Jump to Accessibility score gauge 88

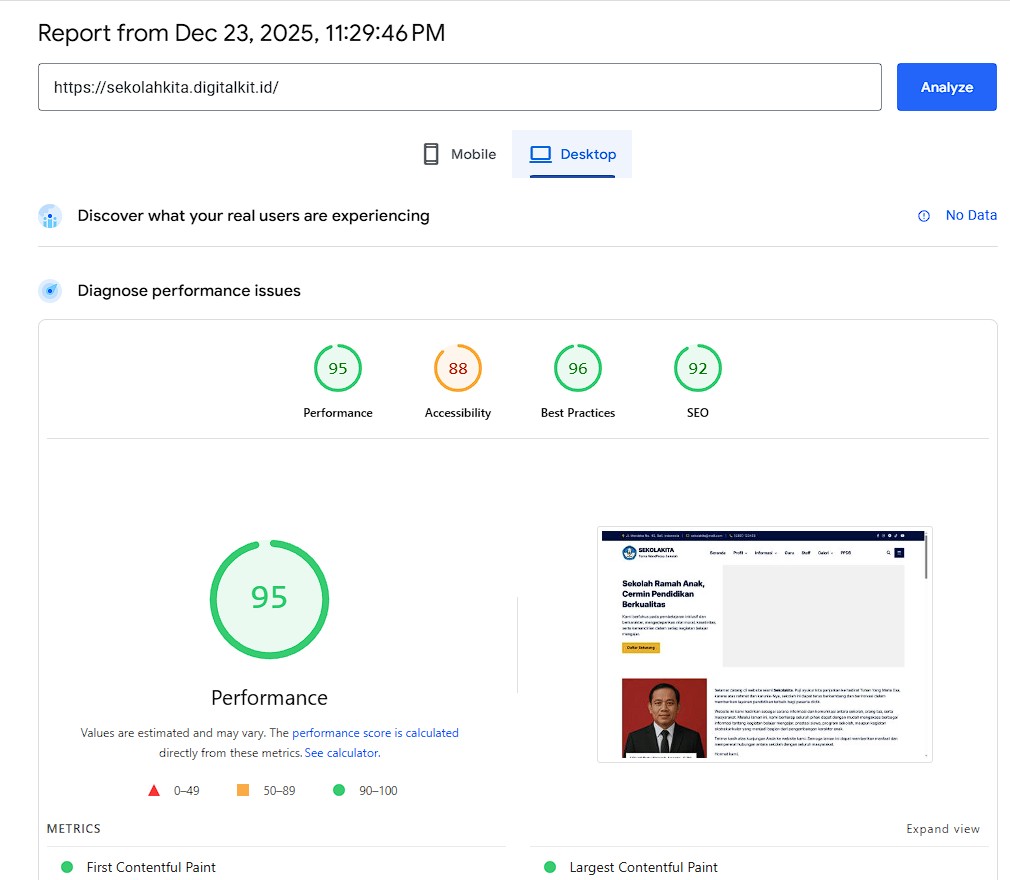[458, 369]
